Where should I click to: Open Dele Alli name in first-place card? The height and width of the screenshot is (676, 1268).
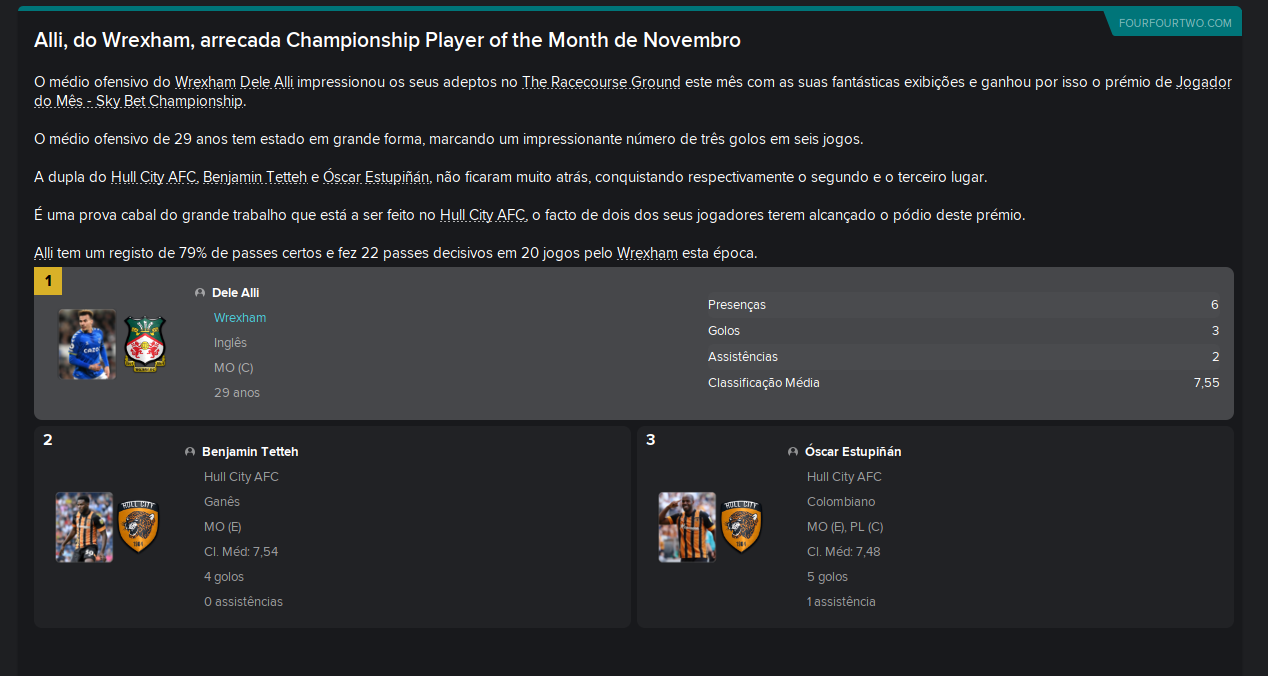click(x=235, y=293)
